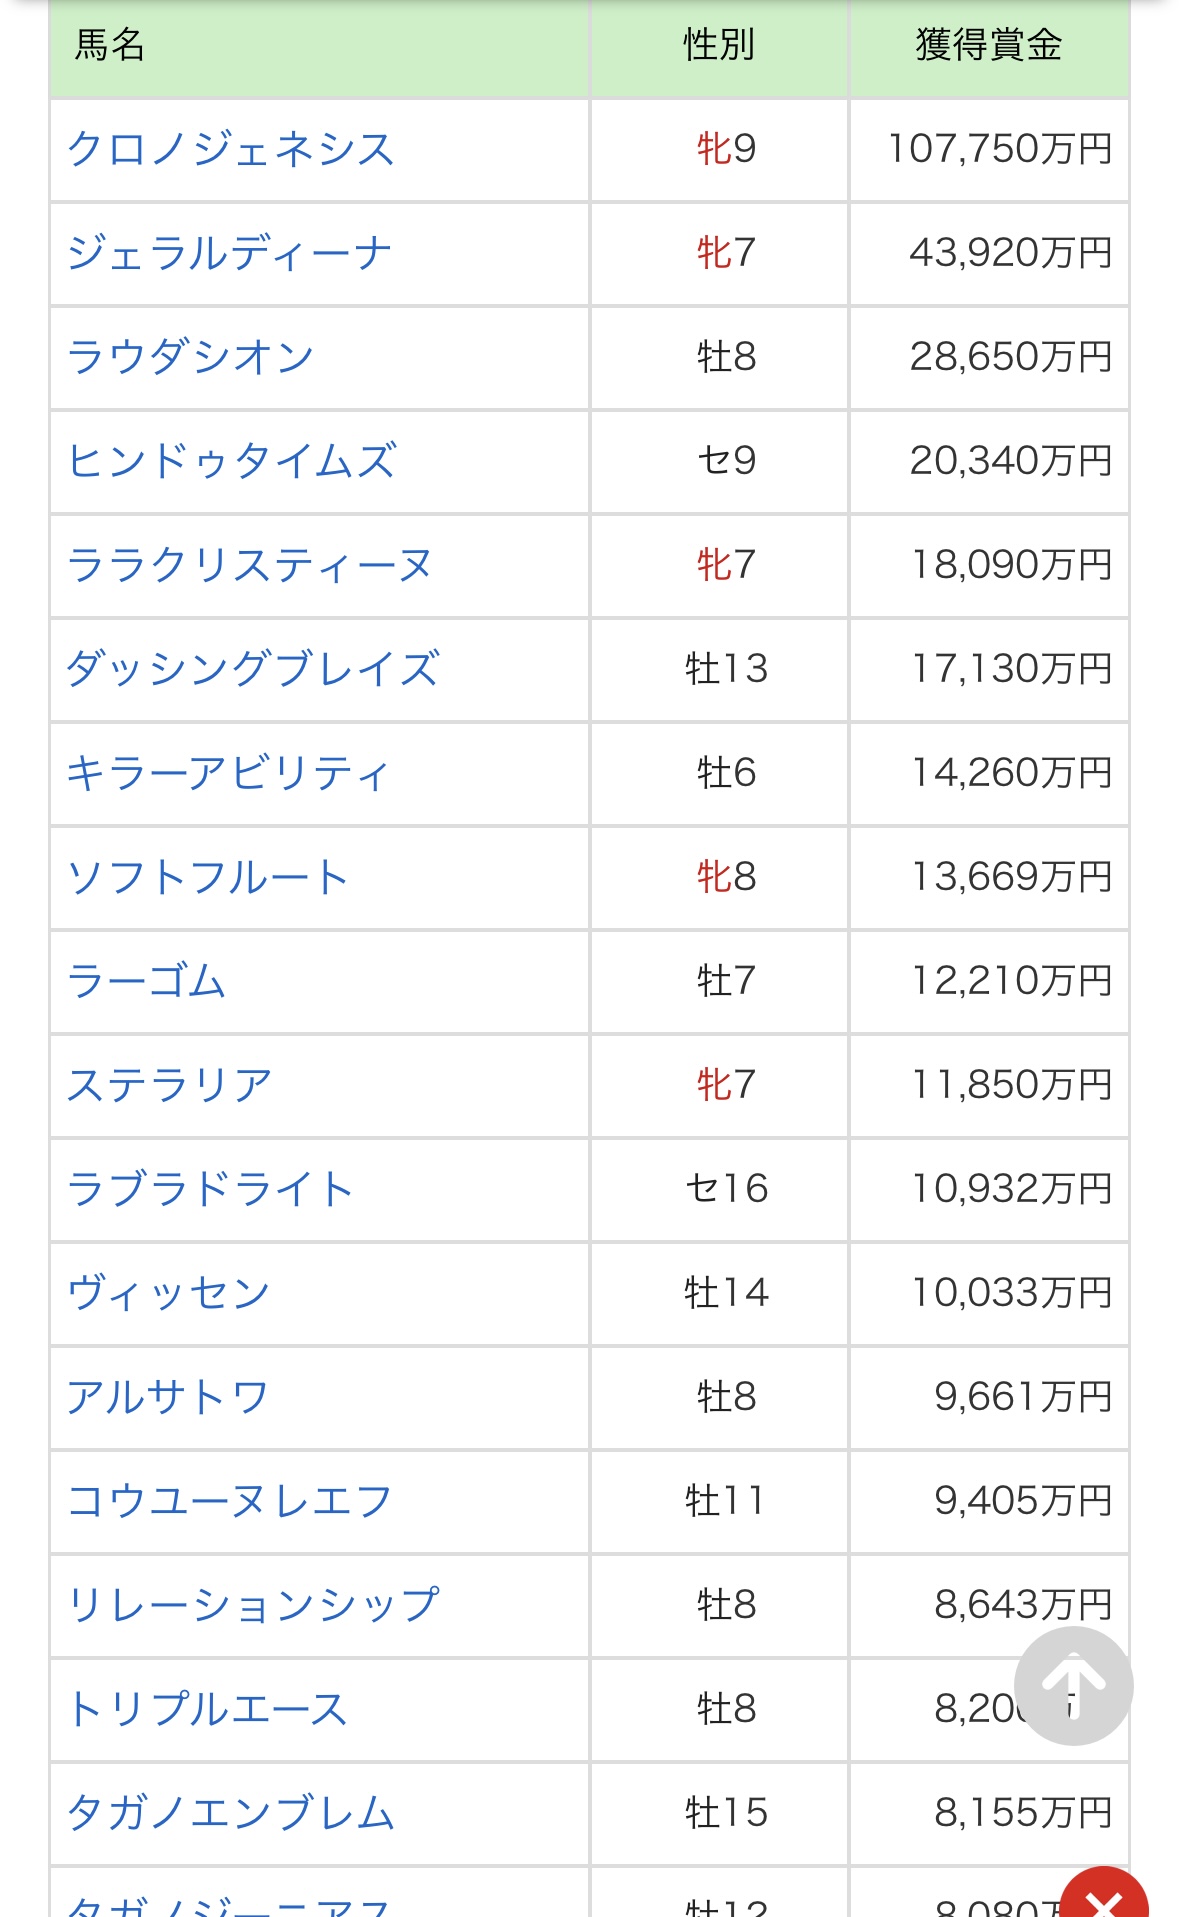The width and height of the screenshot is (1179, 1917).
Task: Open horse ダッシングブレイズ link
Action: pos(253,669)
